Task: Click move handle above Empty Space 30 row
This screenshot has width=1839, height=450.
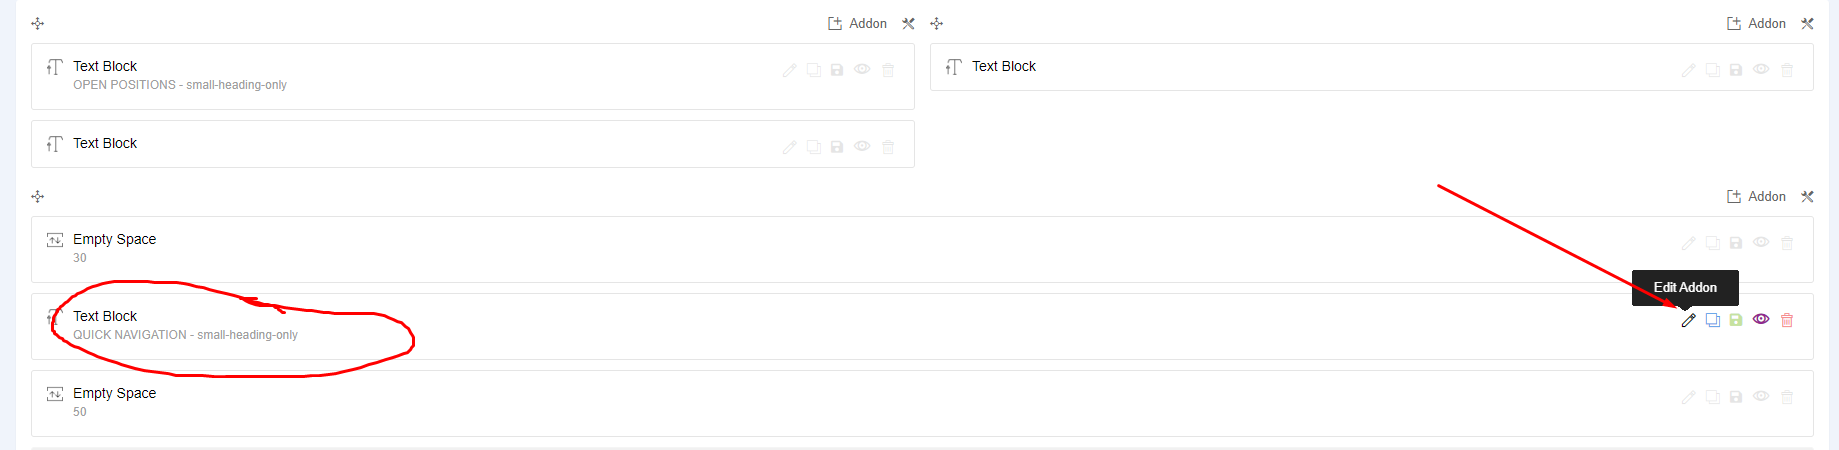Action: (x=38, y=196)
